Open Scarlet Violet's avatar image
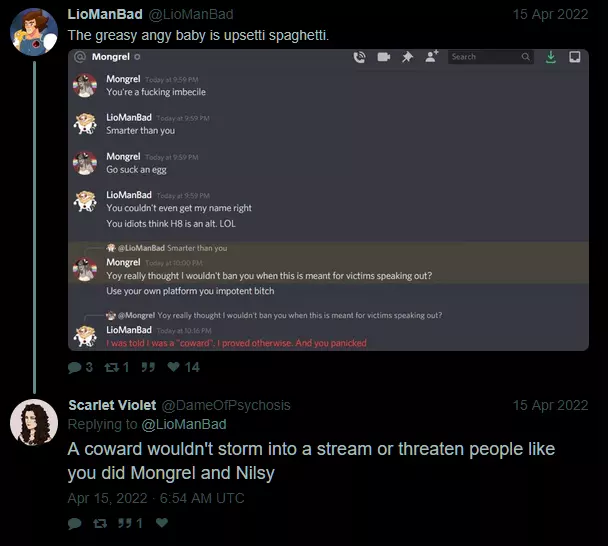608x546 pixels. pyautogui.click(x=34, y=422)
